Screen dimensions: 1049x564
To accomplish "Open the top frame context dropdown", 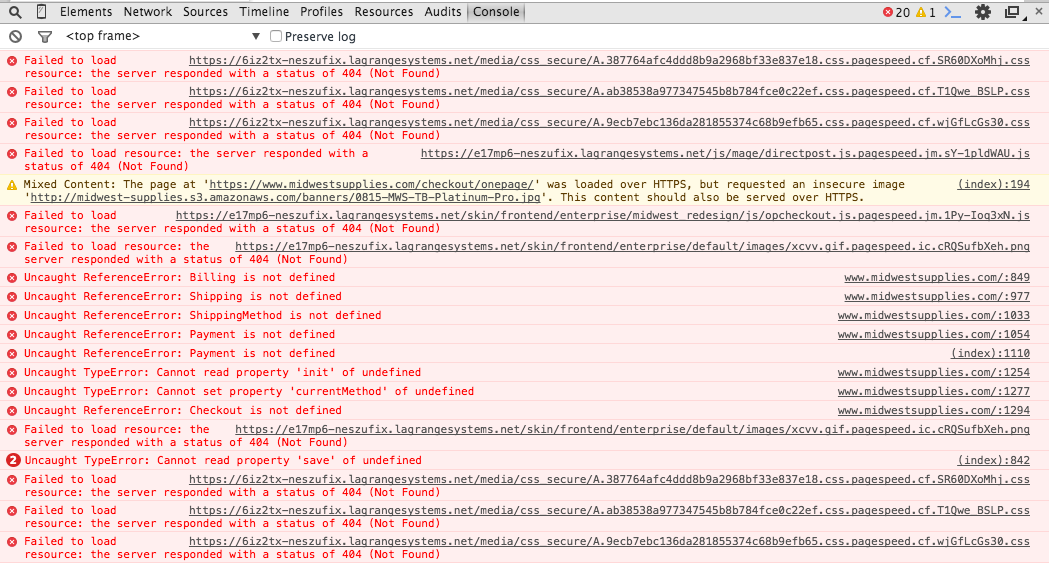I will (x=163, y=36).
